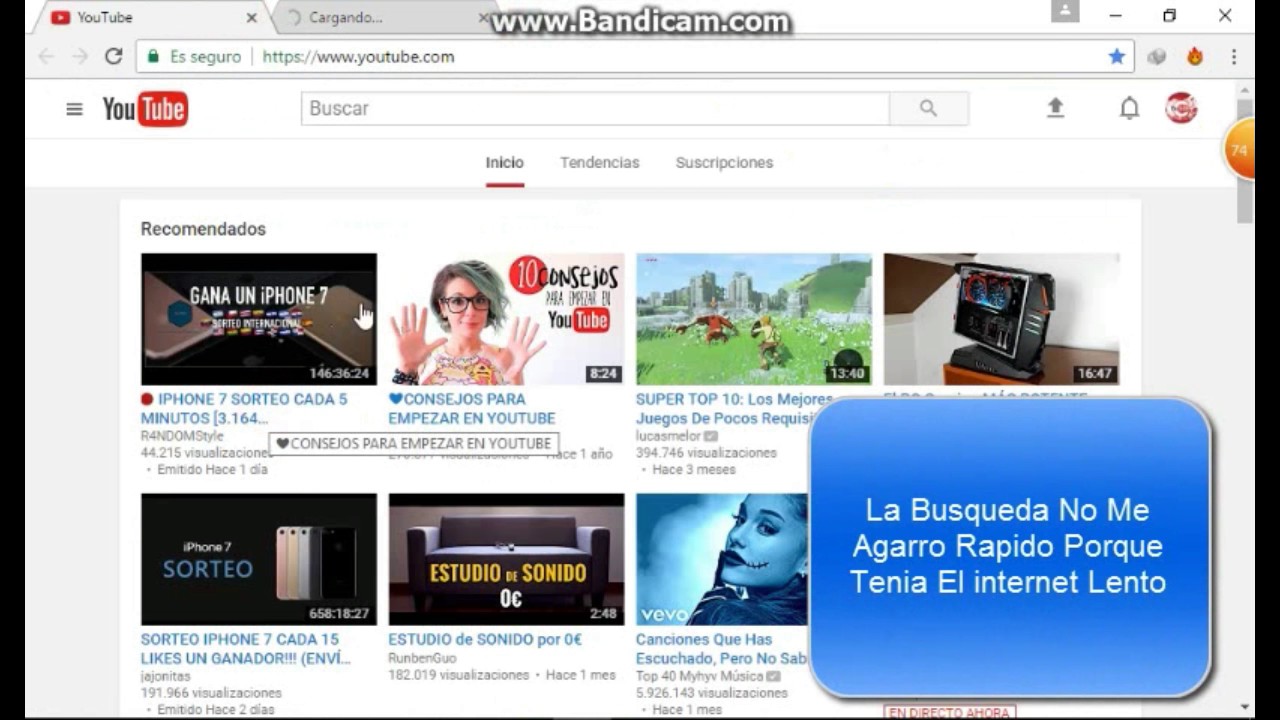Open the Zelda gameplay thumbnail 13:40
This screenshot has width=1280, height=720.
click(754, 319)
